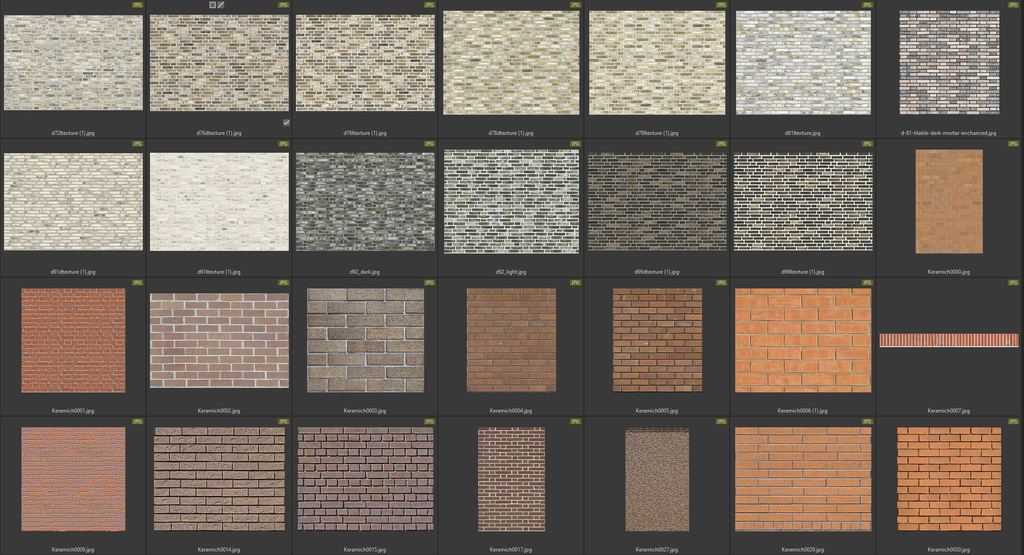This screenshot has width=1024, height=555.
Task: Uncheck the selection checkbox on the checked texture
Action: click(286, 122)
